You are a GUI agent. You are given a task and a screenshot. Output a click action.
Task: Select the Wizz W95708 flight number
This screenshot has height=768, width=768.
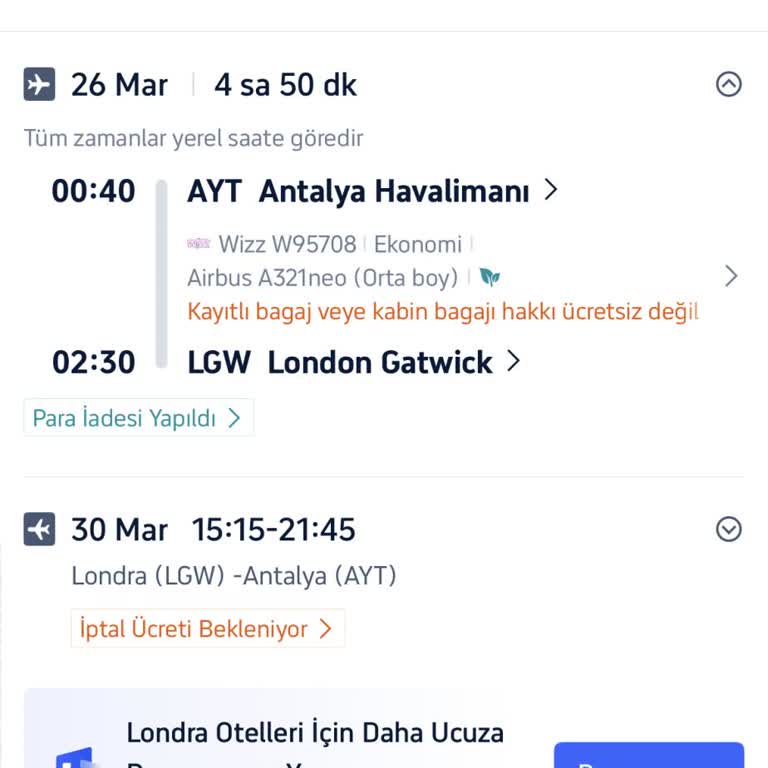tap(287, 244)
